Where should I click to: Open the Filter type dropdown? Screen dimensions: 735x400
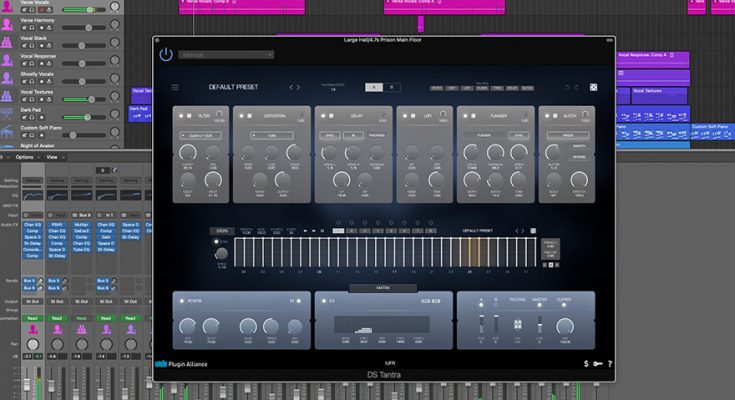coord(202,134)
